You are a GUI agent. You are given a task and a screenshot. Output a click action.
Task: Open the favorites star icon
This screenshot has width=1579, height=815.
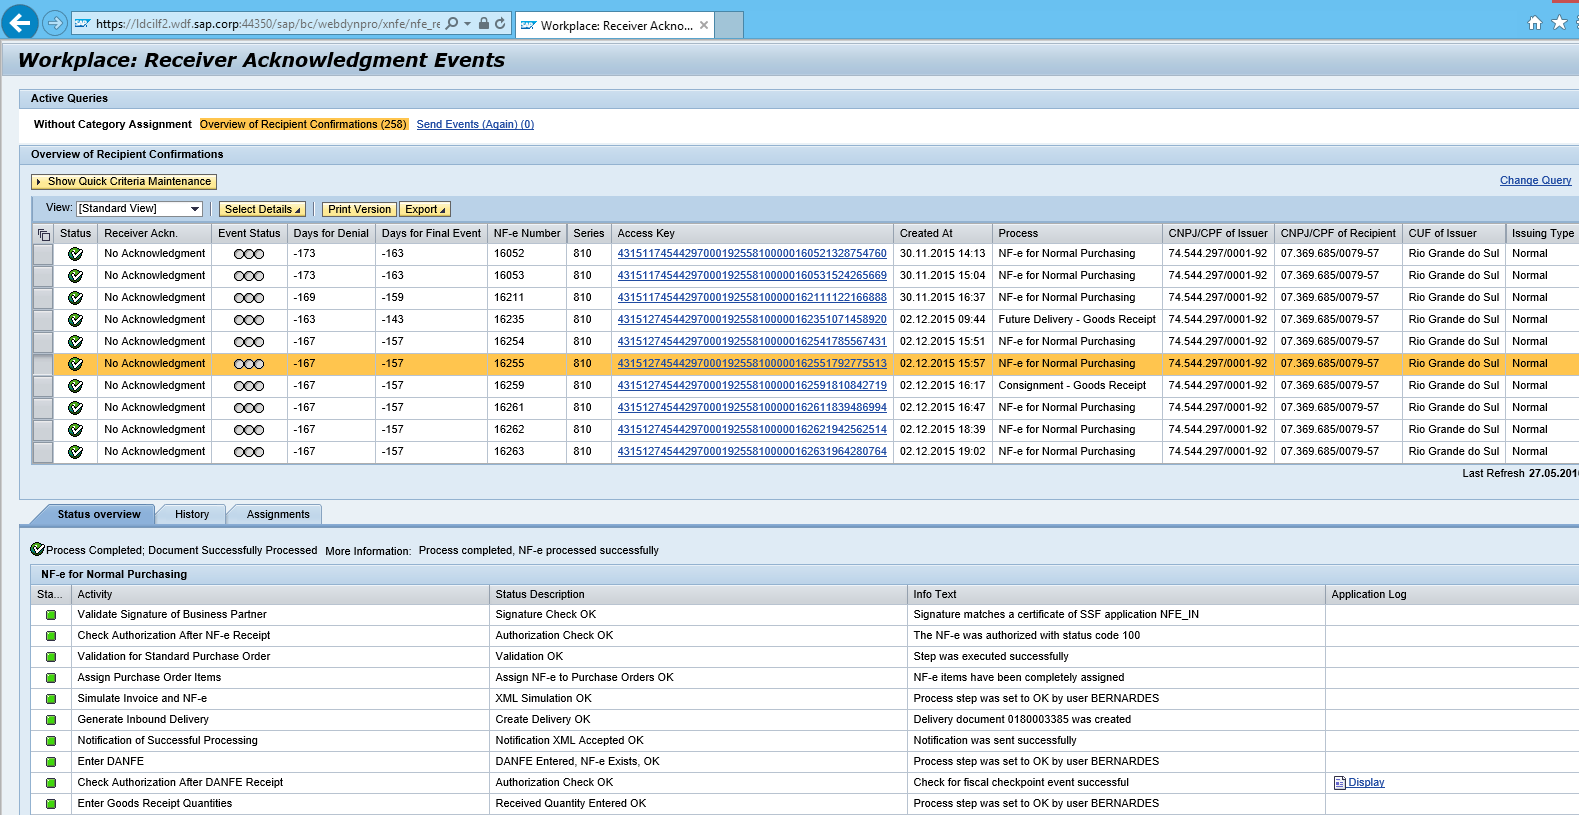point(1559,23)
